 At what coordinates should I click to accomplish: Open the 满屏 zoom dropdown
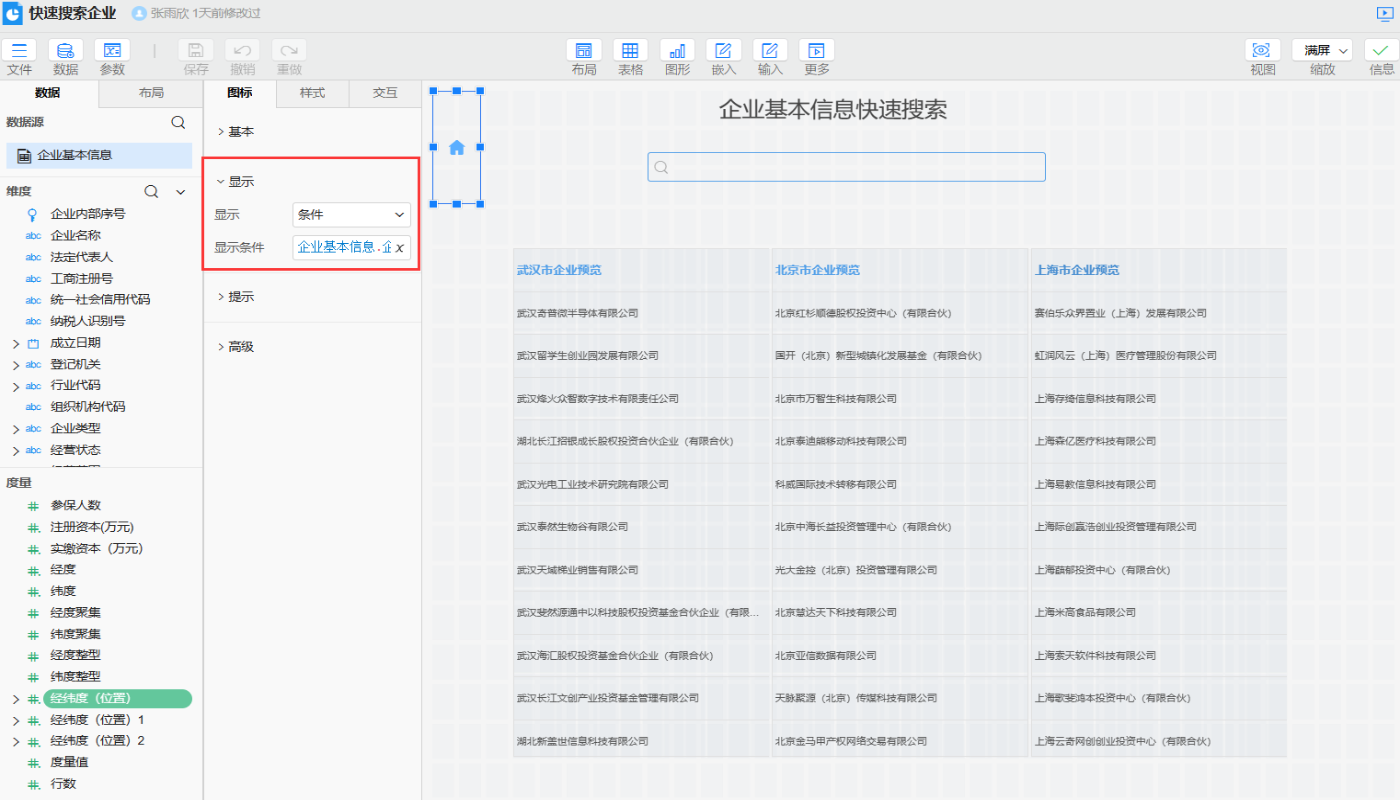pos(1322,50)
